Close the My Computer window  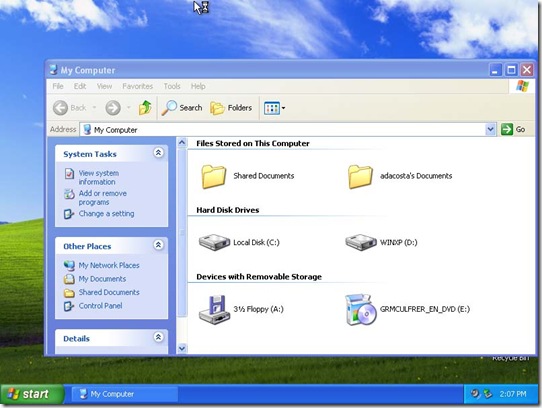click(x=527, y=70)
